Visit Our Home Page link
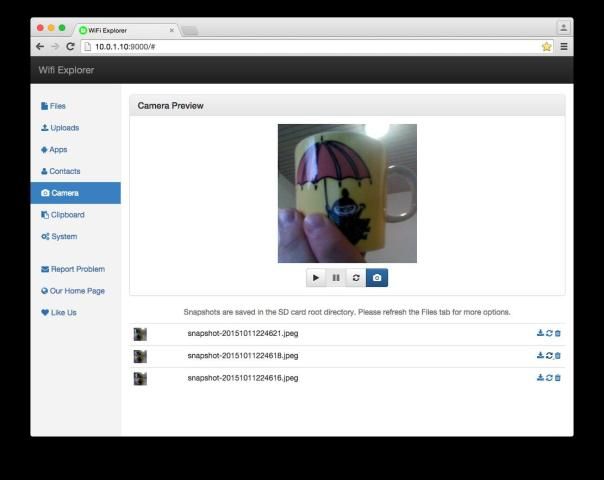Viewport: 604px width, 480px height. click(77, 291)
